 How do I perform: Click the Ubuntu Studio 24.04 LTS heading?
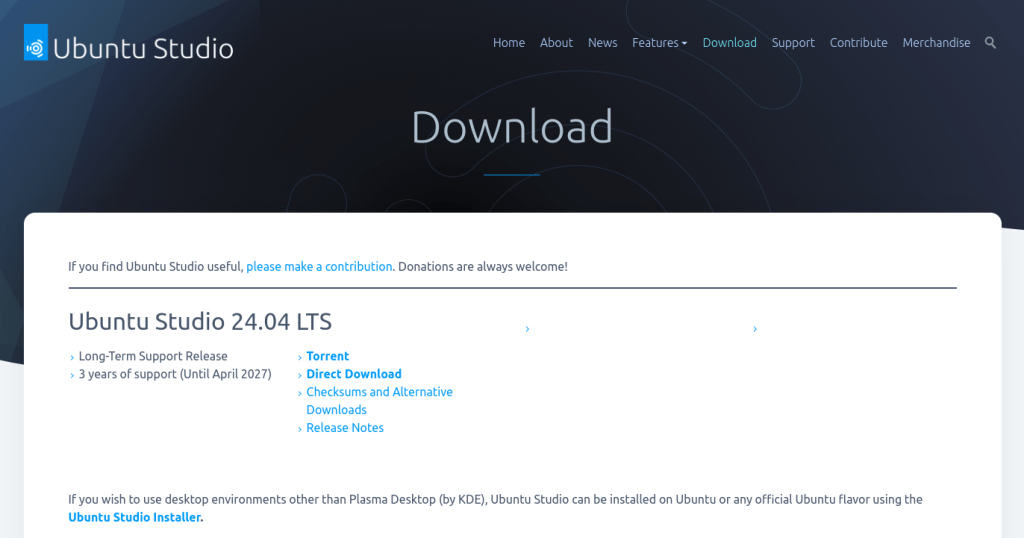pyautogui.click(x=200, y=322)
